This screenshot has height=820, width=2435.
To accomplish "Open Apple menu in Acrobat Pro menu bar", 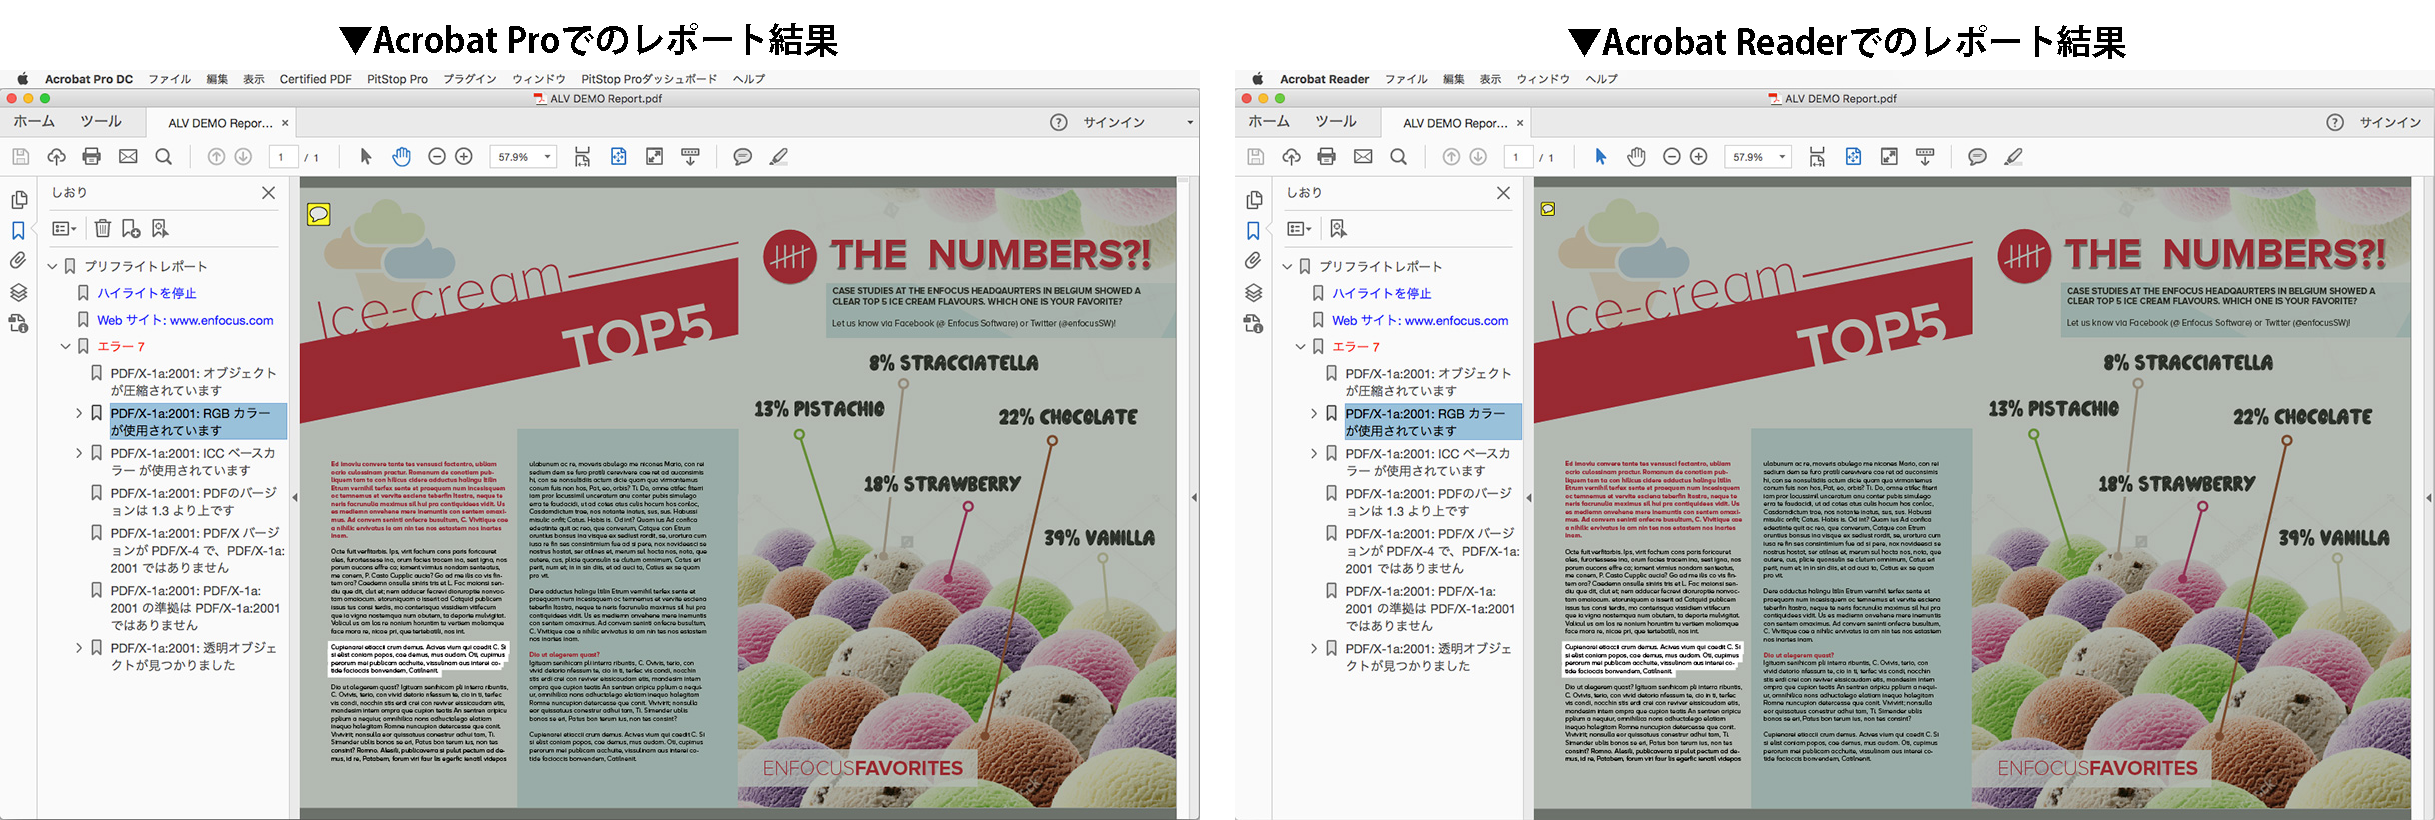I will click(x=22, y=79).
